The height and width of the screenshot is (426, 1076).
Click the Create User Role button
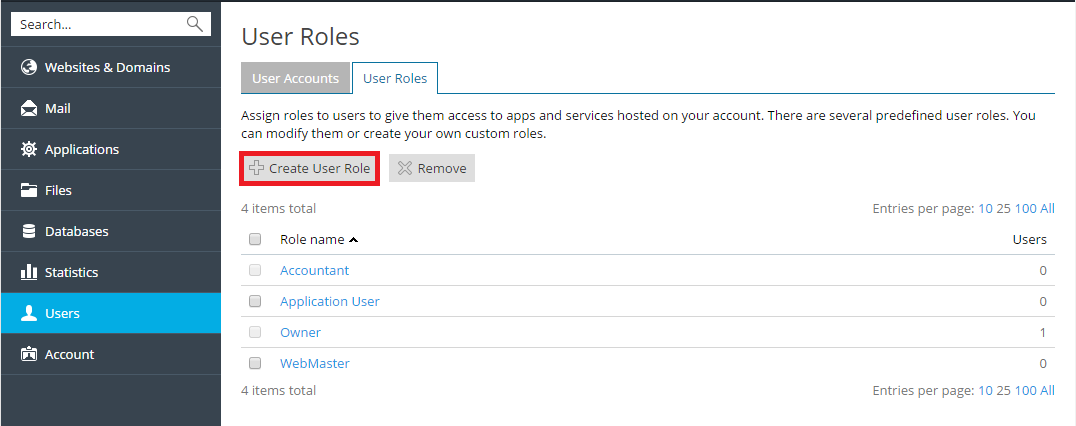click(310, 169)
